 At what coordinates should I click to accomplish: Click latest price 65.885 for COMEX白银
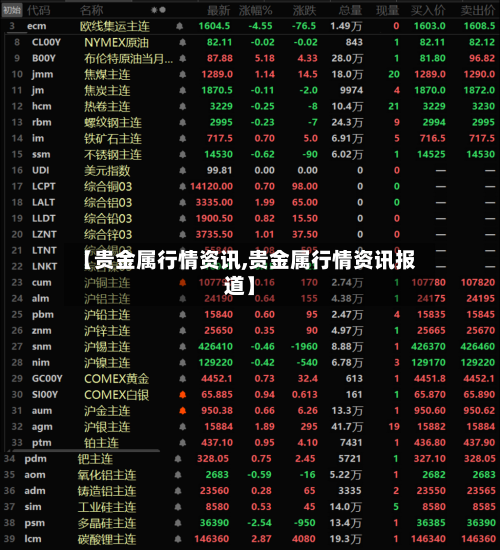pyautogui.click(x=217, y=395)
